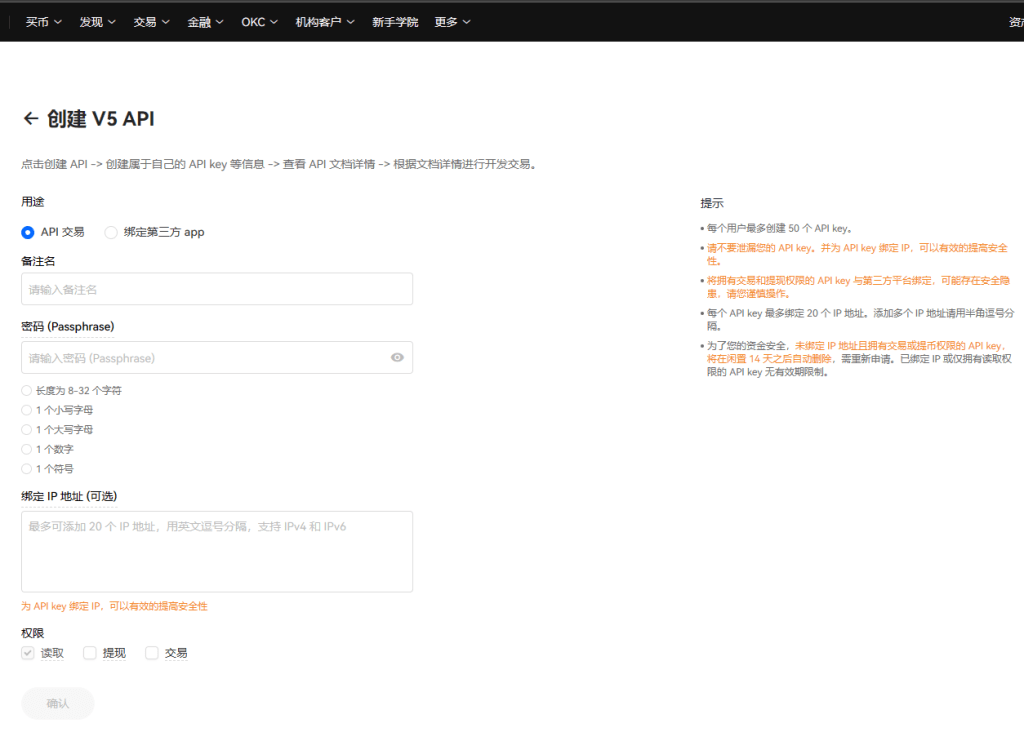Image resolution: width=1024 pixels, height=732 pixels.
Task: Open the 金融 dropdown menu
Action: 205,21
